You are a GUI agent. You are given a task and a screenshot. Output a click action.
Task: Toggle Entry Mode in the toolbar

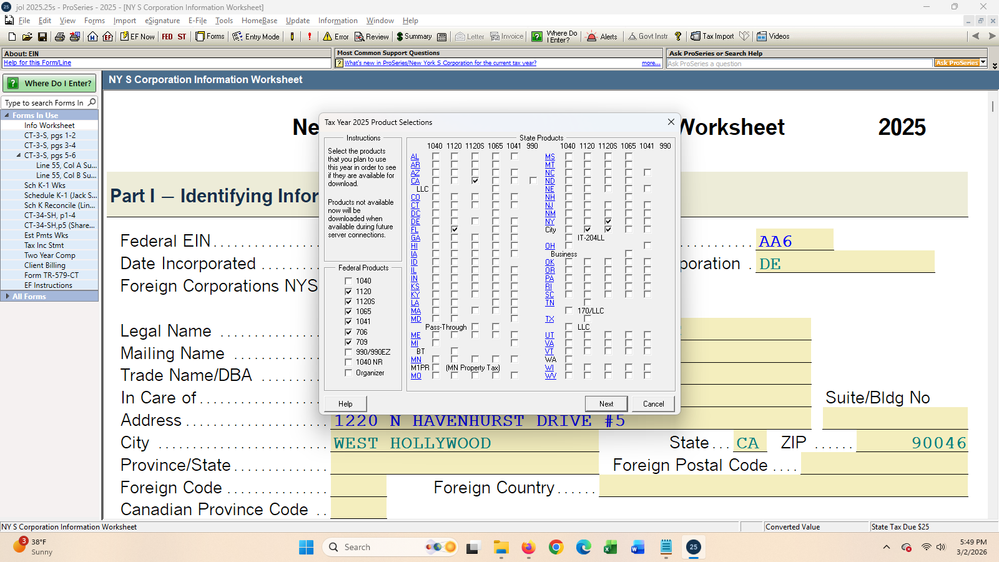coord(255,36)
